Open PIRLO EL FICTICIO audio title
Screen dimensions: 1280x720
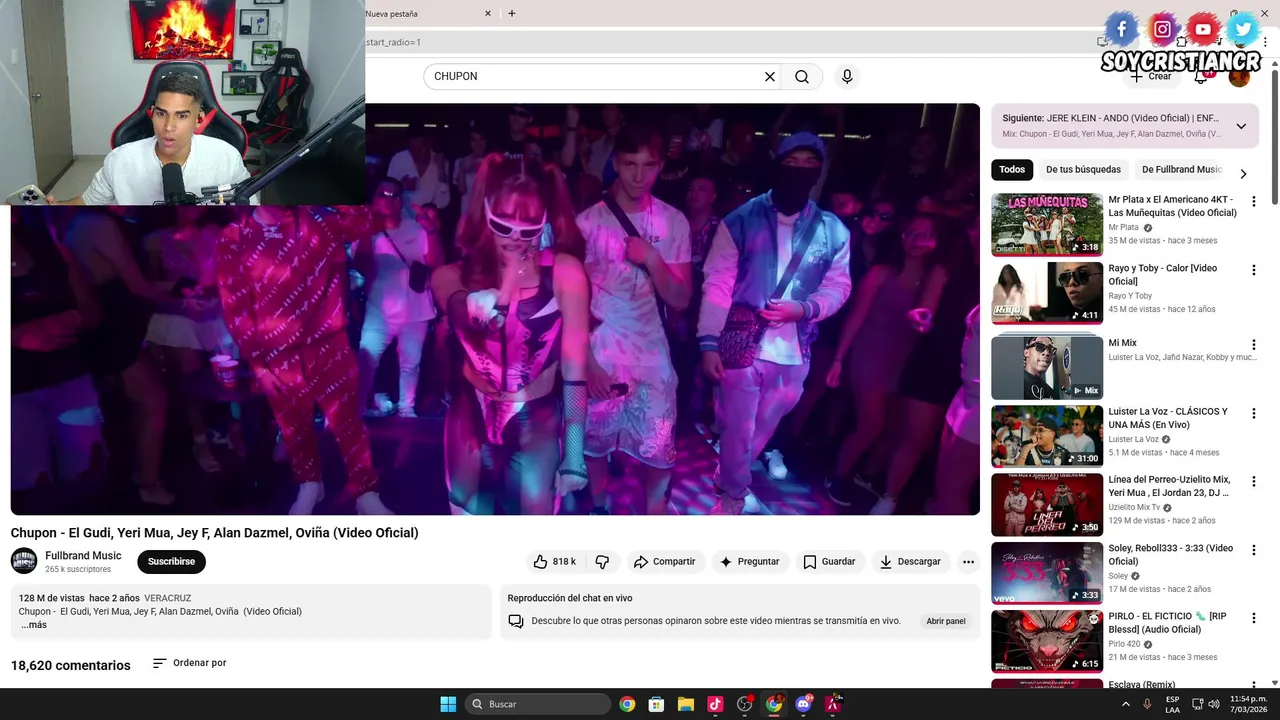point(1167,622)
